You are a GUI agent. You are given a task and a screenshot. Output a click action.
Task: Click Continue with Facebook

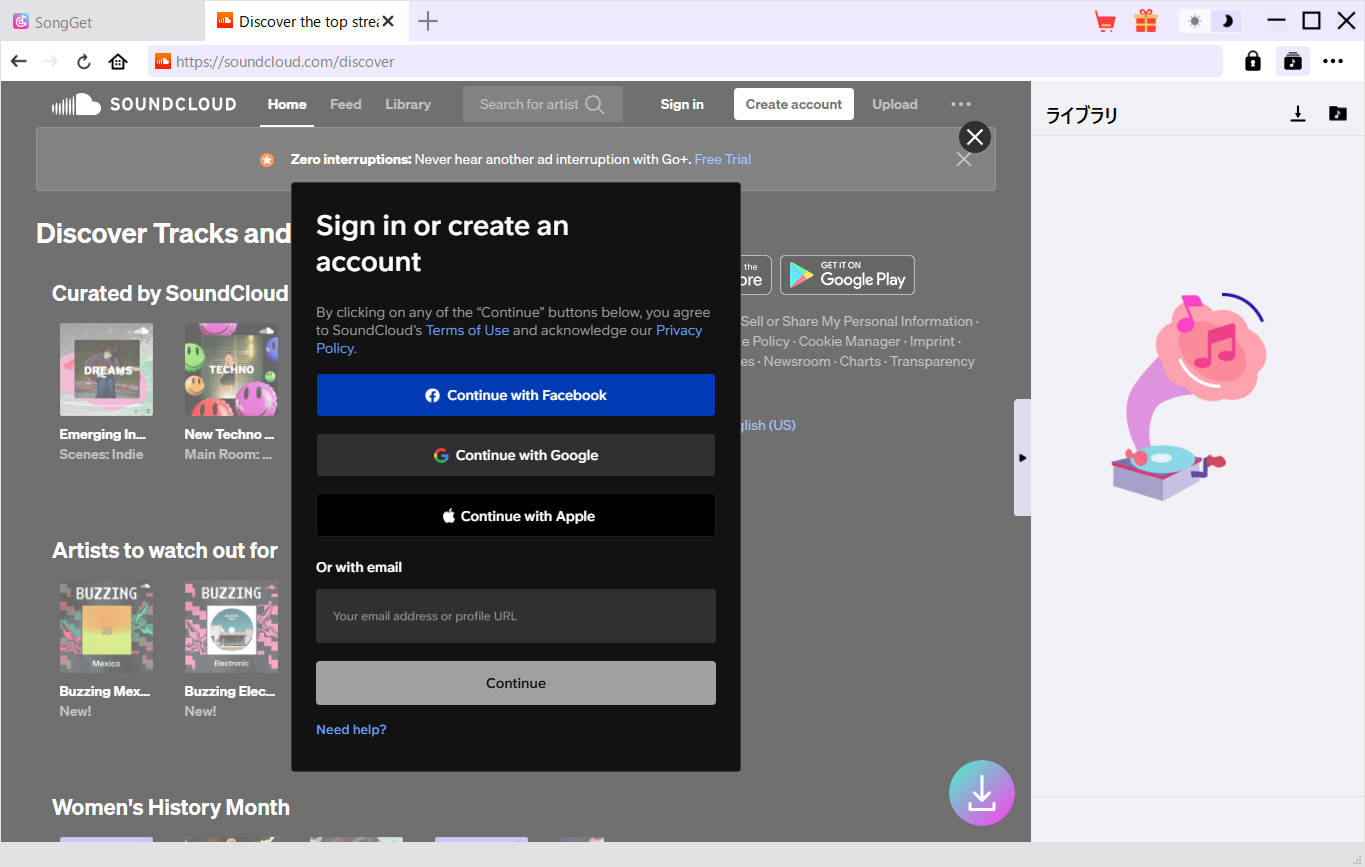point(516,395)
